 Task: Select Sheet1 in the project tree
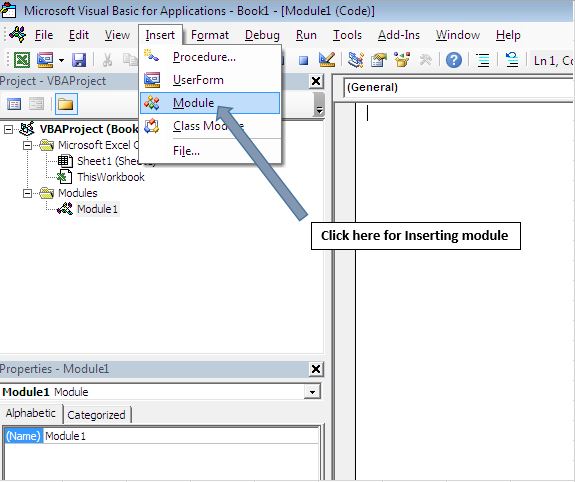click(x=107, y=161)
